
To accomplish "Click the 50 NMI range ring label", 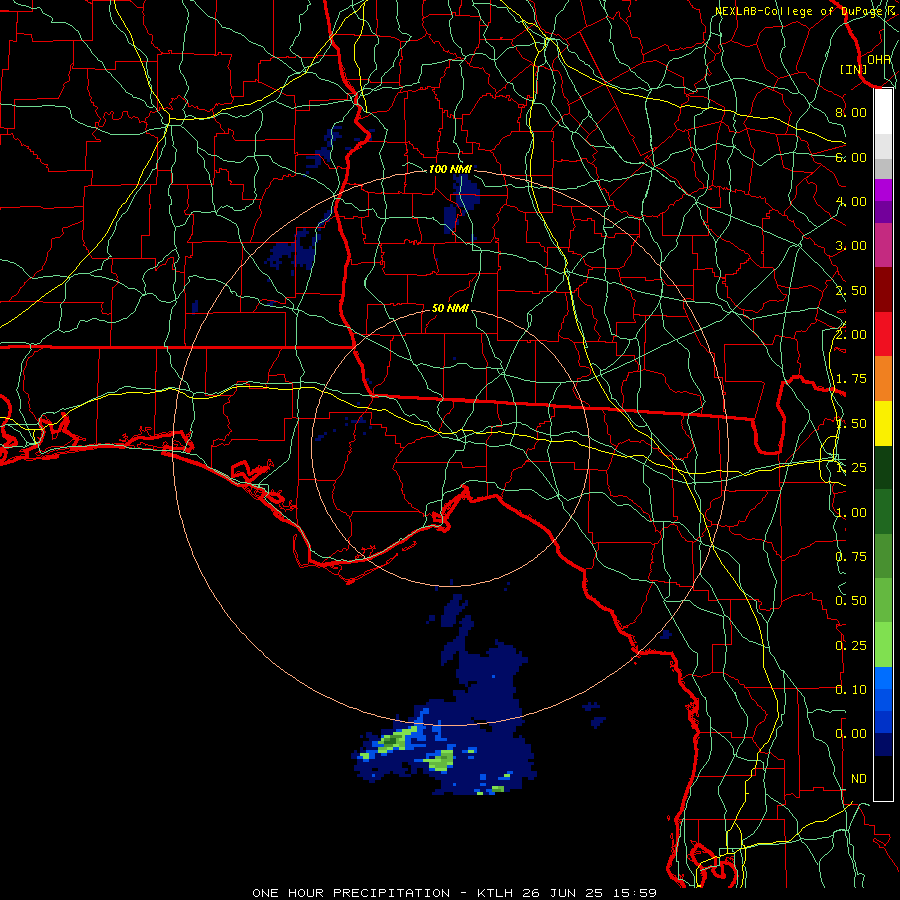I will pos(450,308).
